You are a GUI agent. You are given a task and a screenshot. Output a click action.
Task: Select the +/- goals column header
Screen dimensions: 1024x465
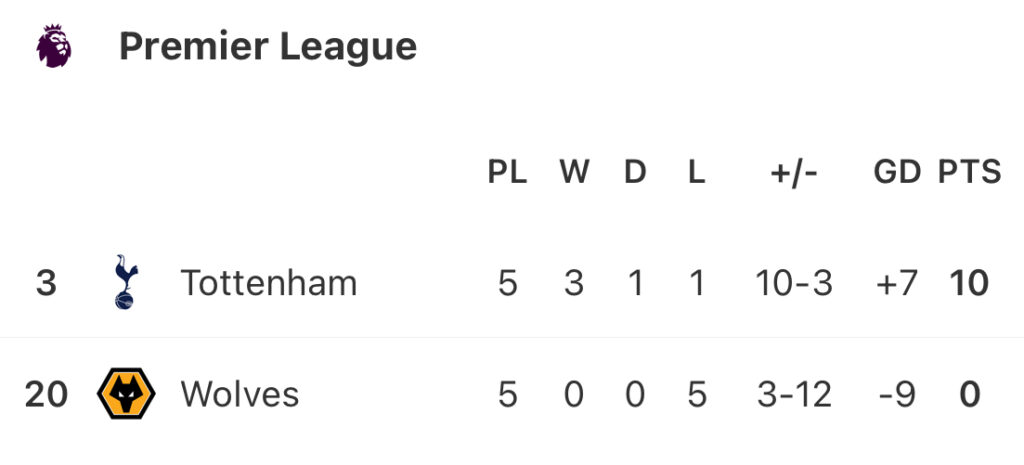(x=793, y=172)
